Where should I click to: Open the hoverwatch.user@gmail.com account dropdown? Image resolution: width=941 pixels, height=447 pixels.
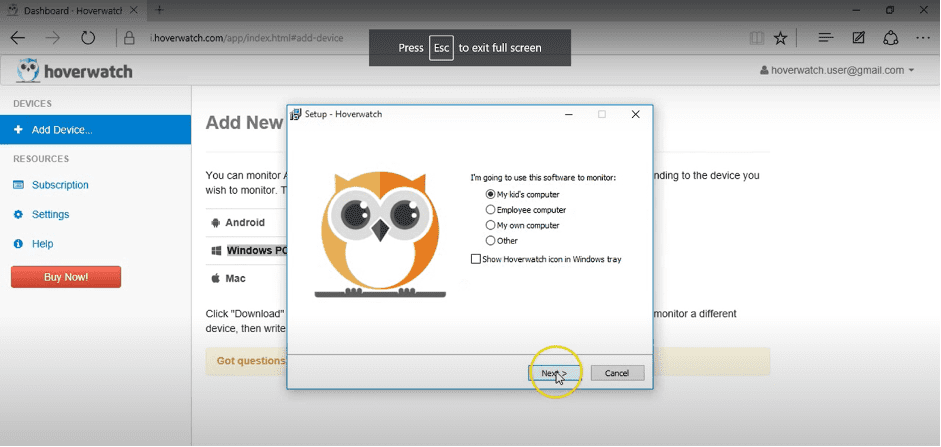pos(837,70)
